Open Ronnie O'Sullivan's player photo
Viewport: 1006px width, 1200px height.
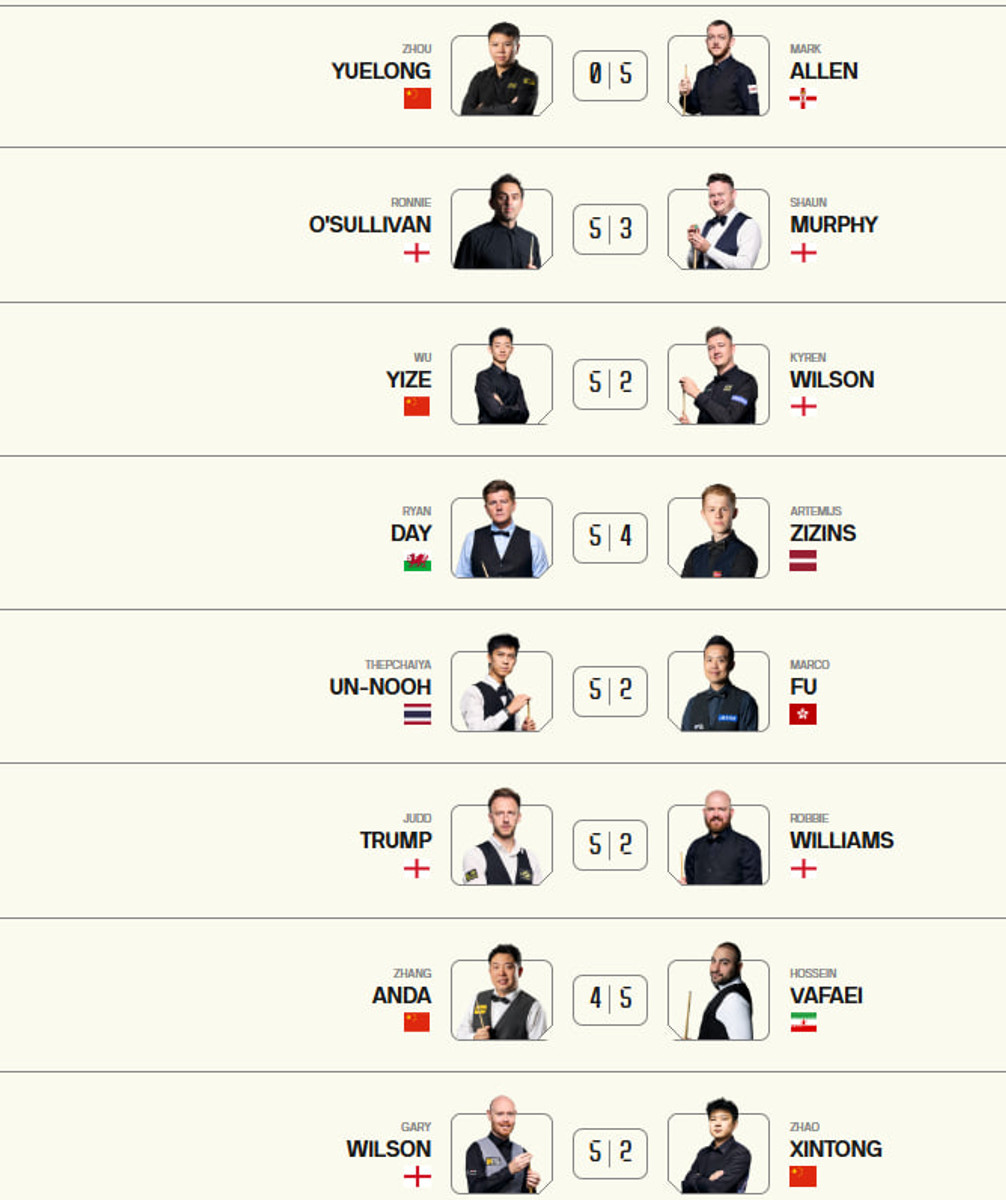[501, 229]
